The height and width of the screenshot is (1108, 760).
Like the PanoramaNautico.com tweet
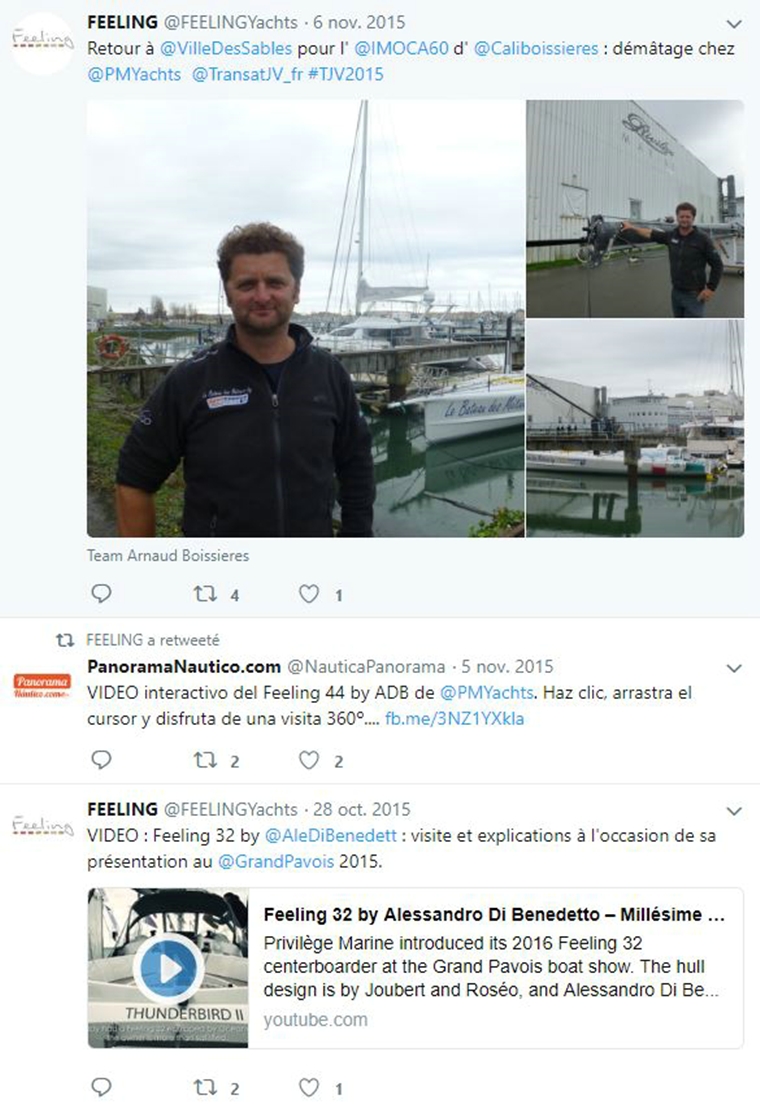(309, 760)
